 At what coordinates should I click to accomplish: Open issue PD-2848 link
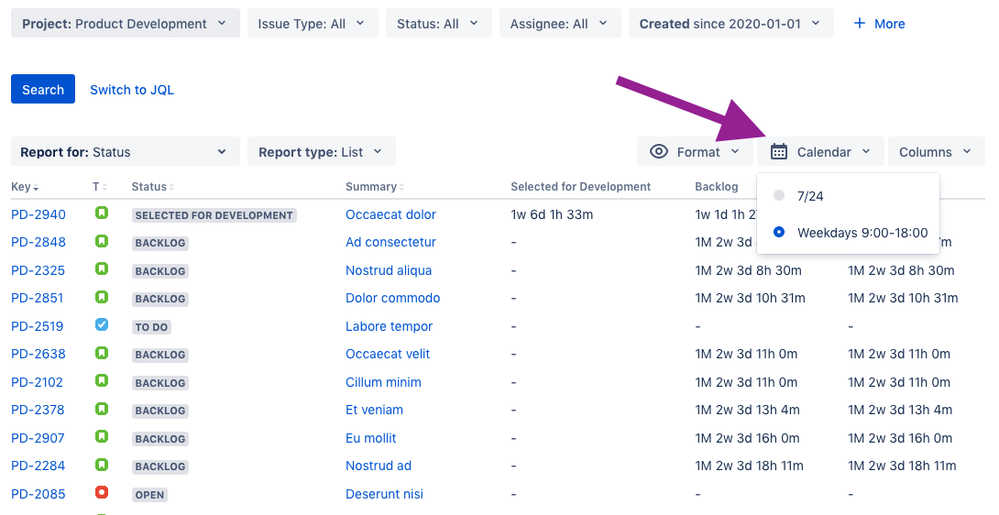click(x=38, y=242)
